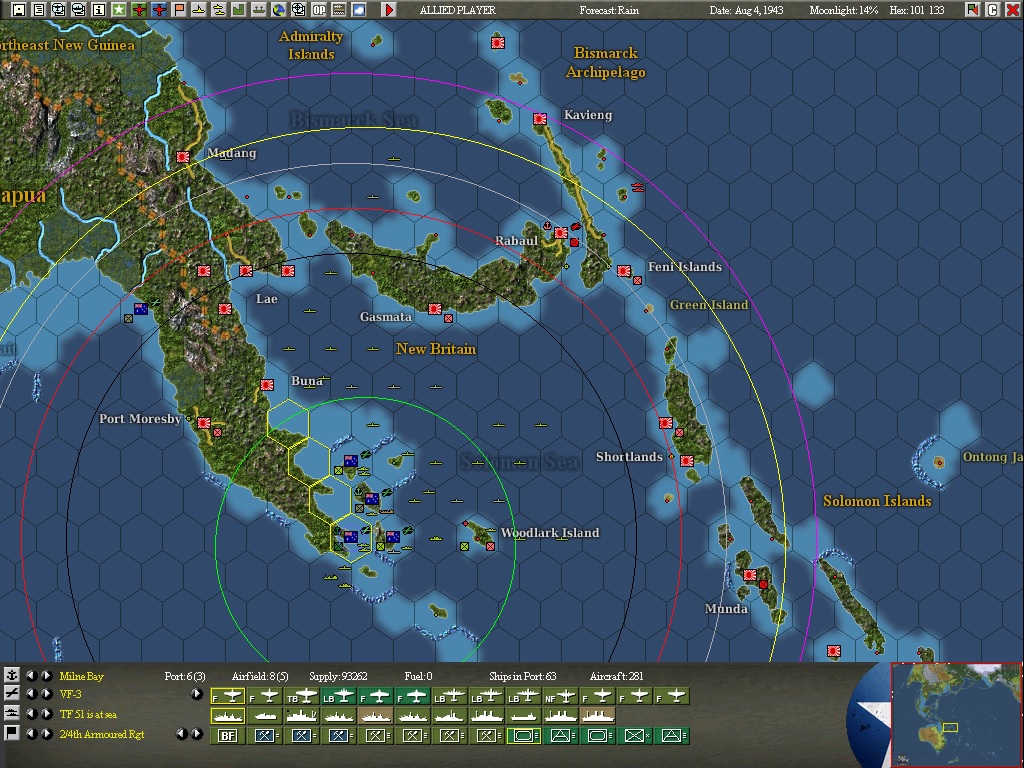The width and height of the screenshot is (1024, 768).
Task: Click the Japanese base marker at Port Moresby
Action: pyautogui.click(x=204, y=423)
